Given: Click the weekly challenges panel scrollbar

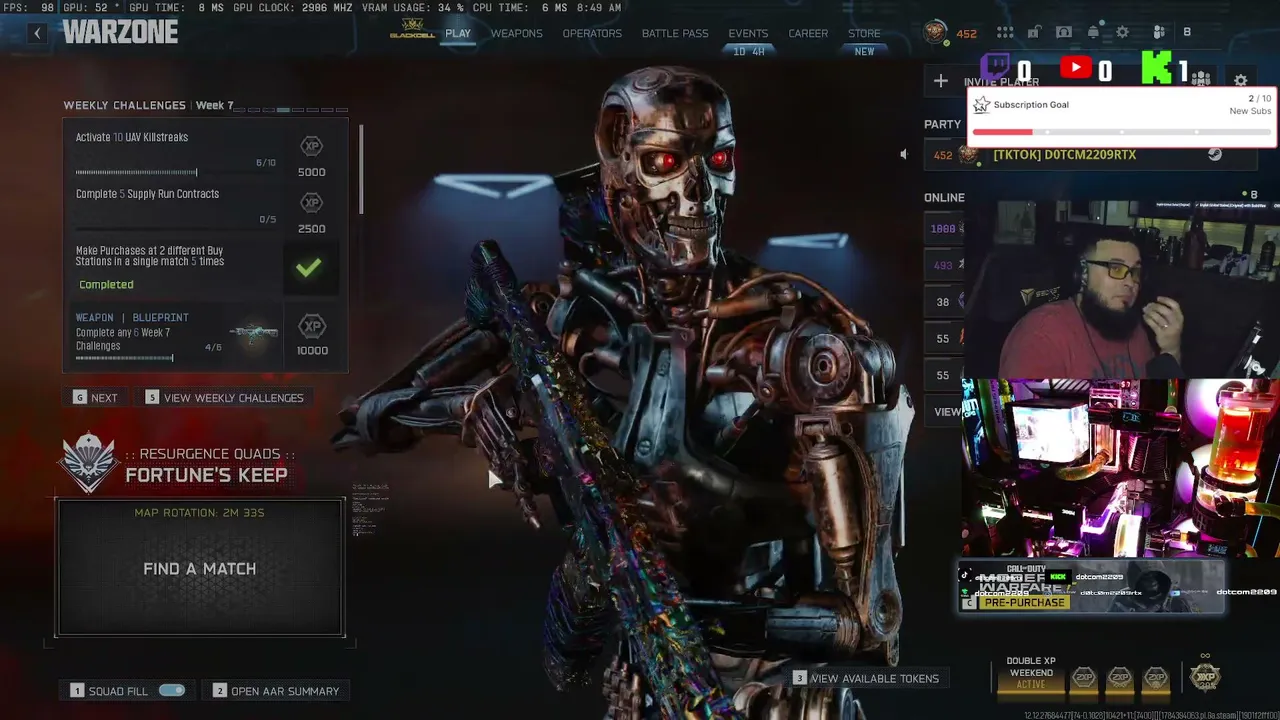Looking at the screenshot, I should tap(361, 170).
